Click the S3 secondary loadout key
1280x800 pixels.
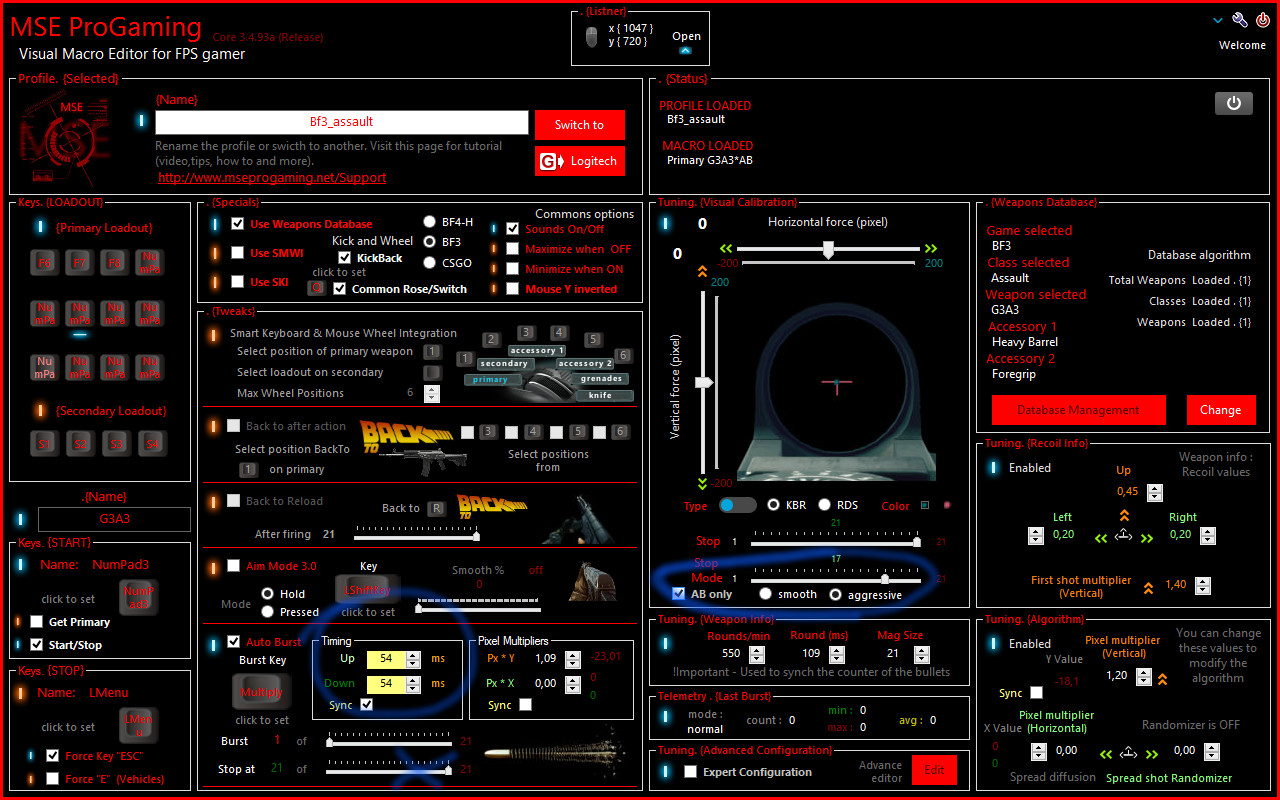click(115, 443)
